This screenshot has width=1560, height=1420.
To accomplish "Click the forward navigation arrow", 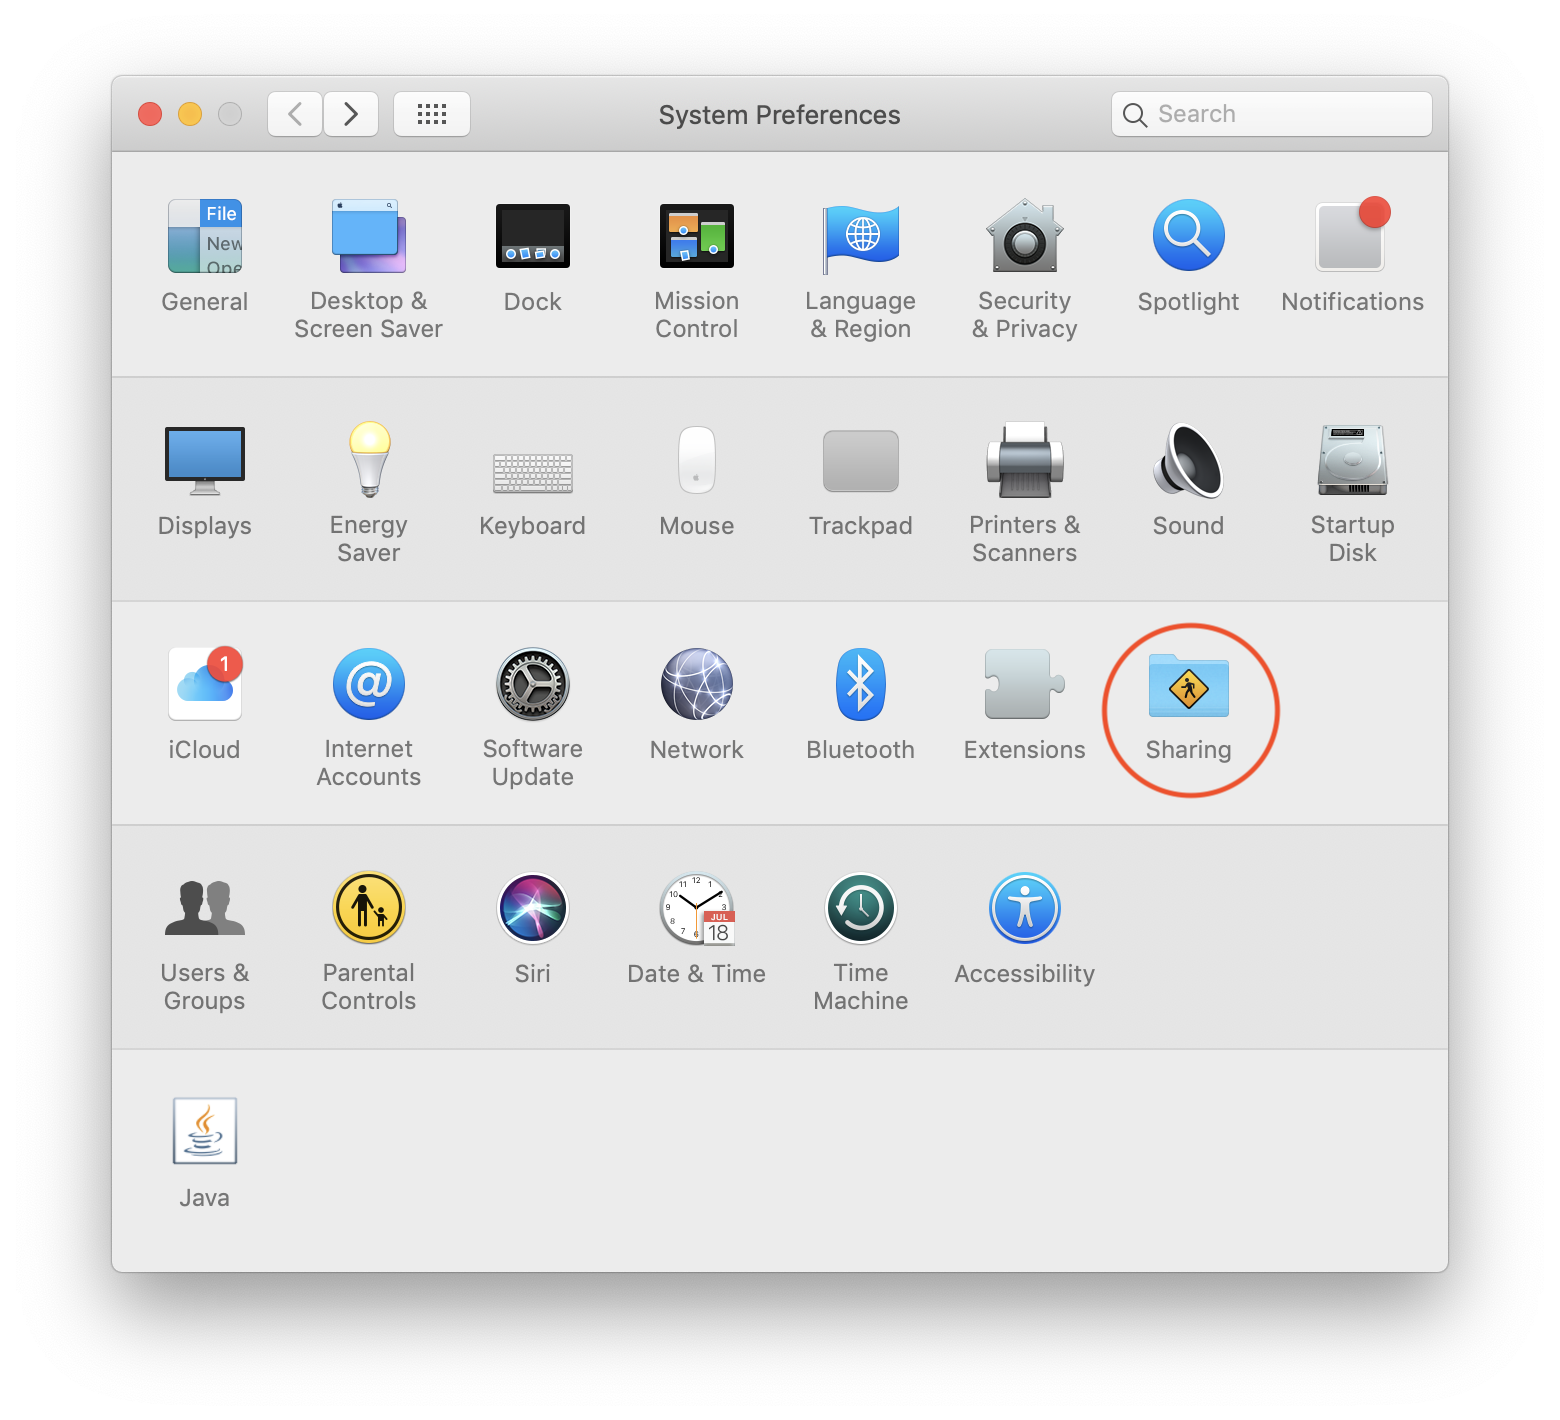I will 351,114.
